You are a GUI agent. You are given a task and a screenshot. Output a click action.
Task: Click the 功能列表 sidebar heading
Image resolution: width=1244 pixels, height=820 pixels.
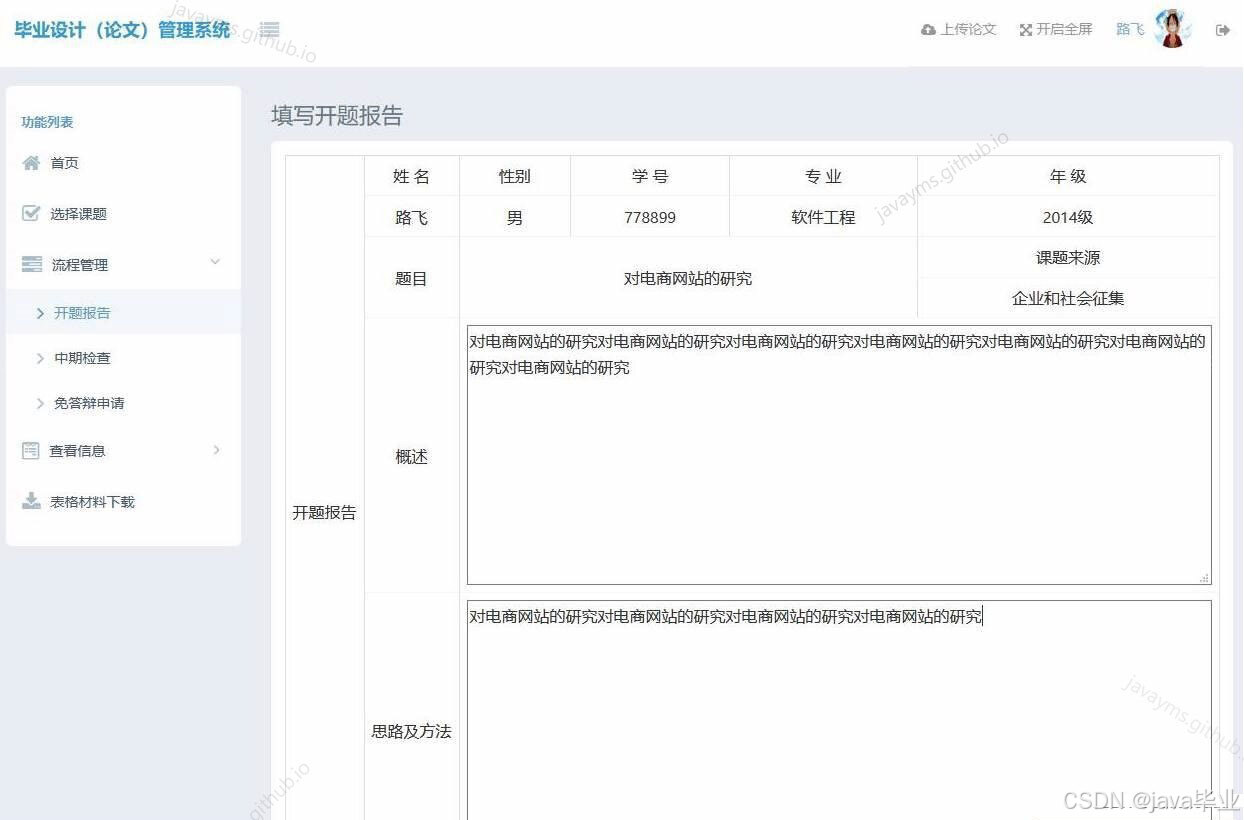(x=47, y=122)
